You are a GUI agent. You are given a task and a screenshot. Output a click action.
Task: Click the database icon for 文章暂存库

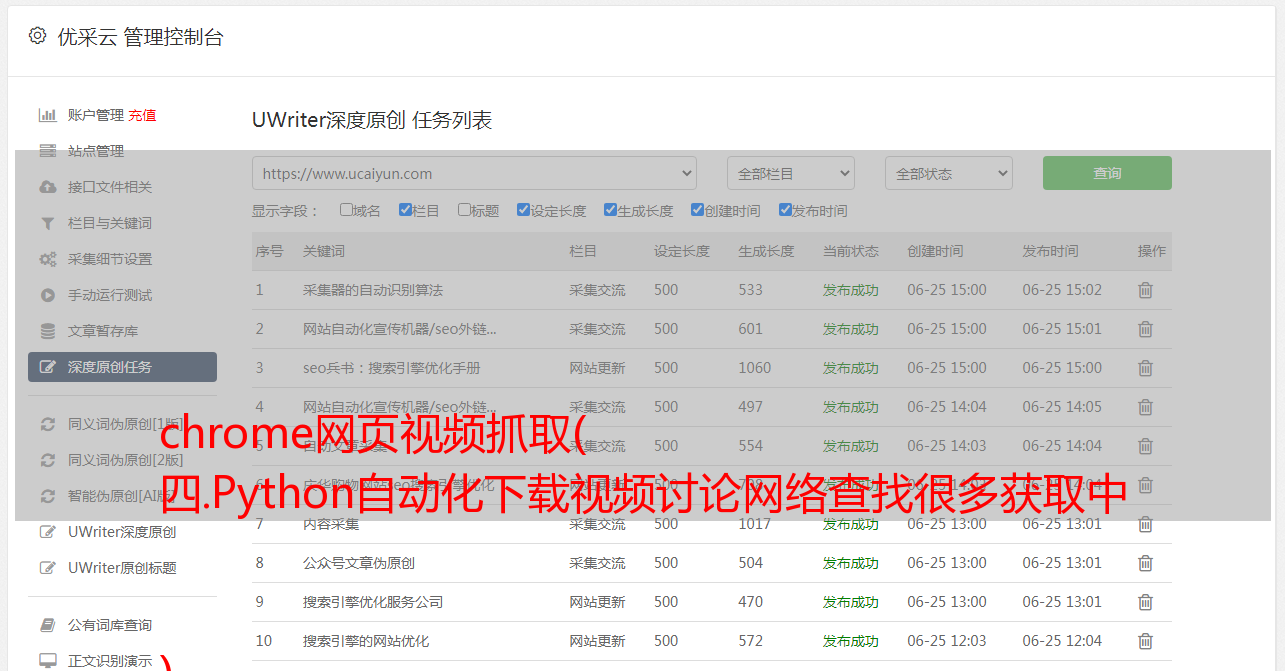(x=47, y=331)
